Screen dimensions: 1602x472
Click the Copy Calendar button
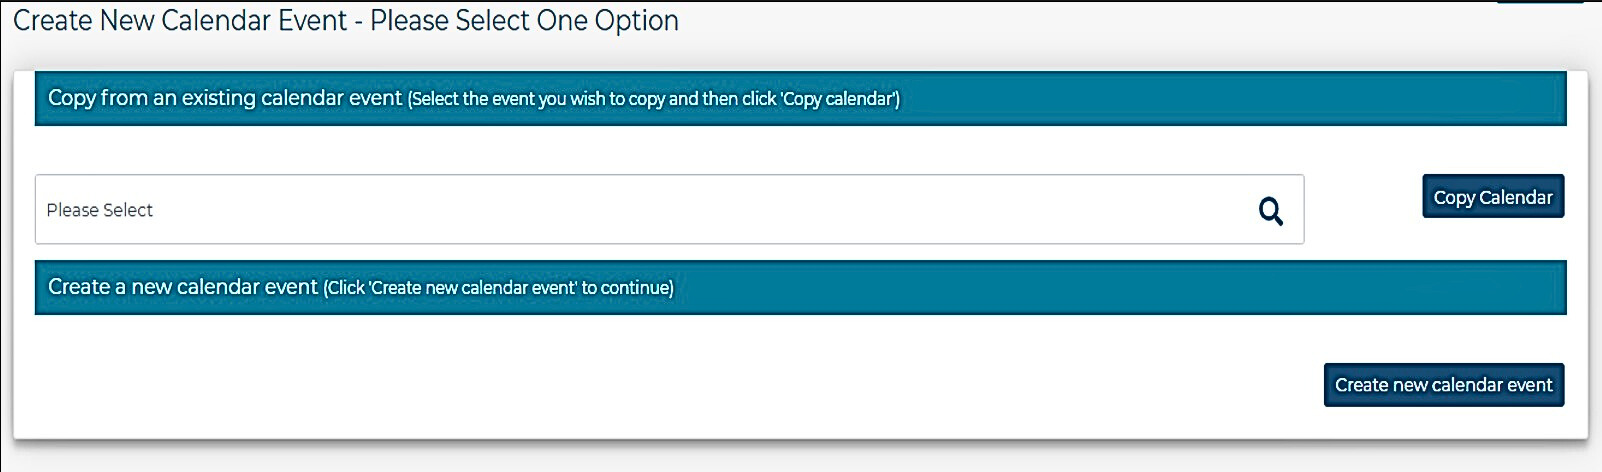[1493, 197]
